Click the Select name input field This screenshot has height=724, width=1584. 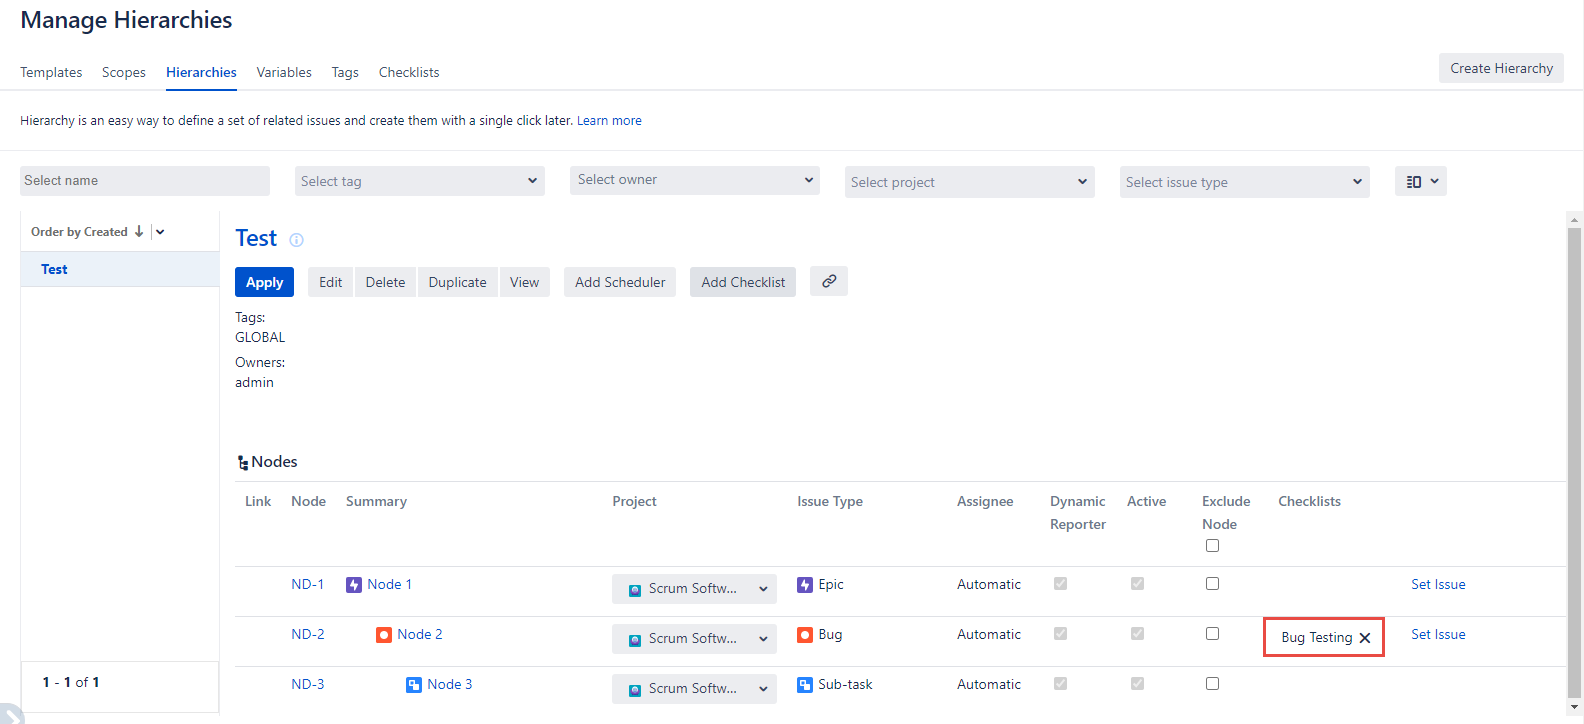tap(145, 181)
